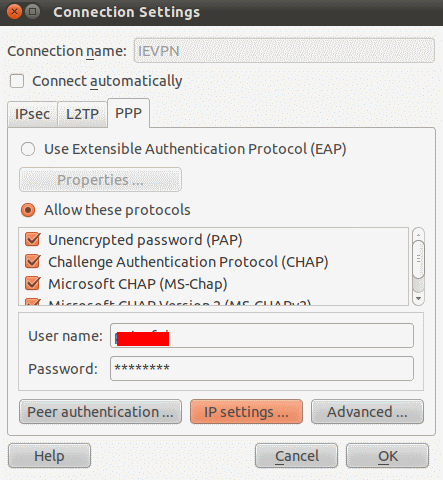Uncheck Challenge Authentication Protocol (CHAP)
Viewport: 443px width, 480px height.
(33, 262)
